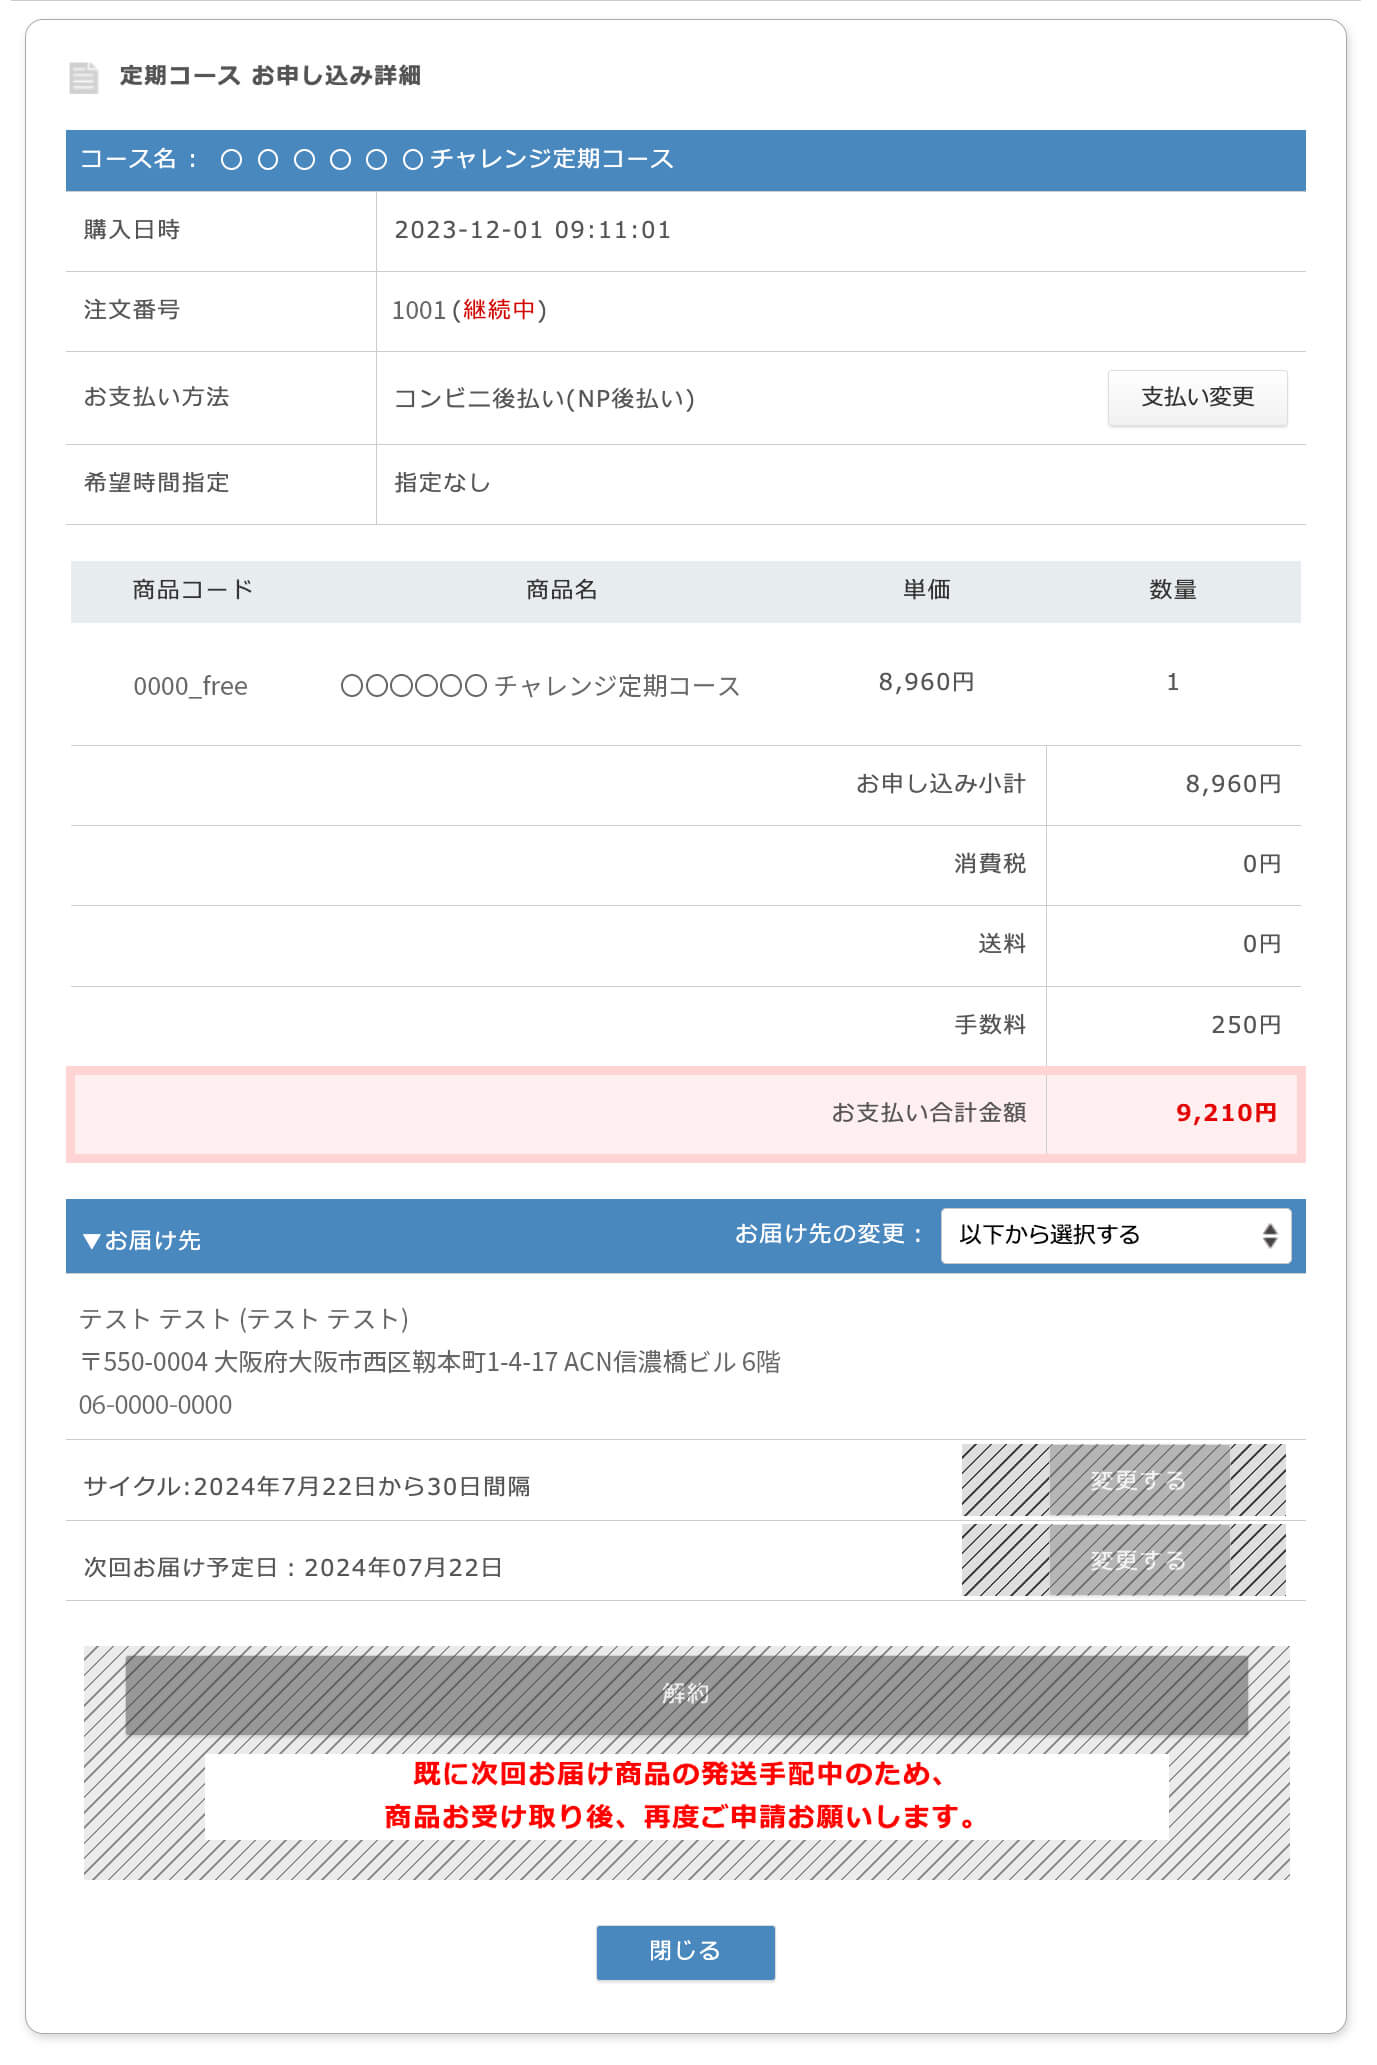Click the 0000_free product code
This screenshot has height=2065, width=1377.
(190, 686)
